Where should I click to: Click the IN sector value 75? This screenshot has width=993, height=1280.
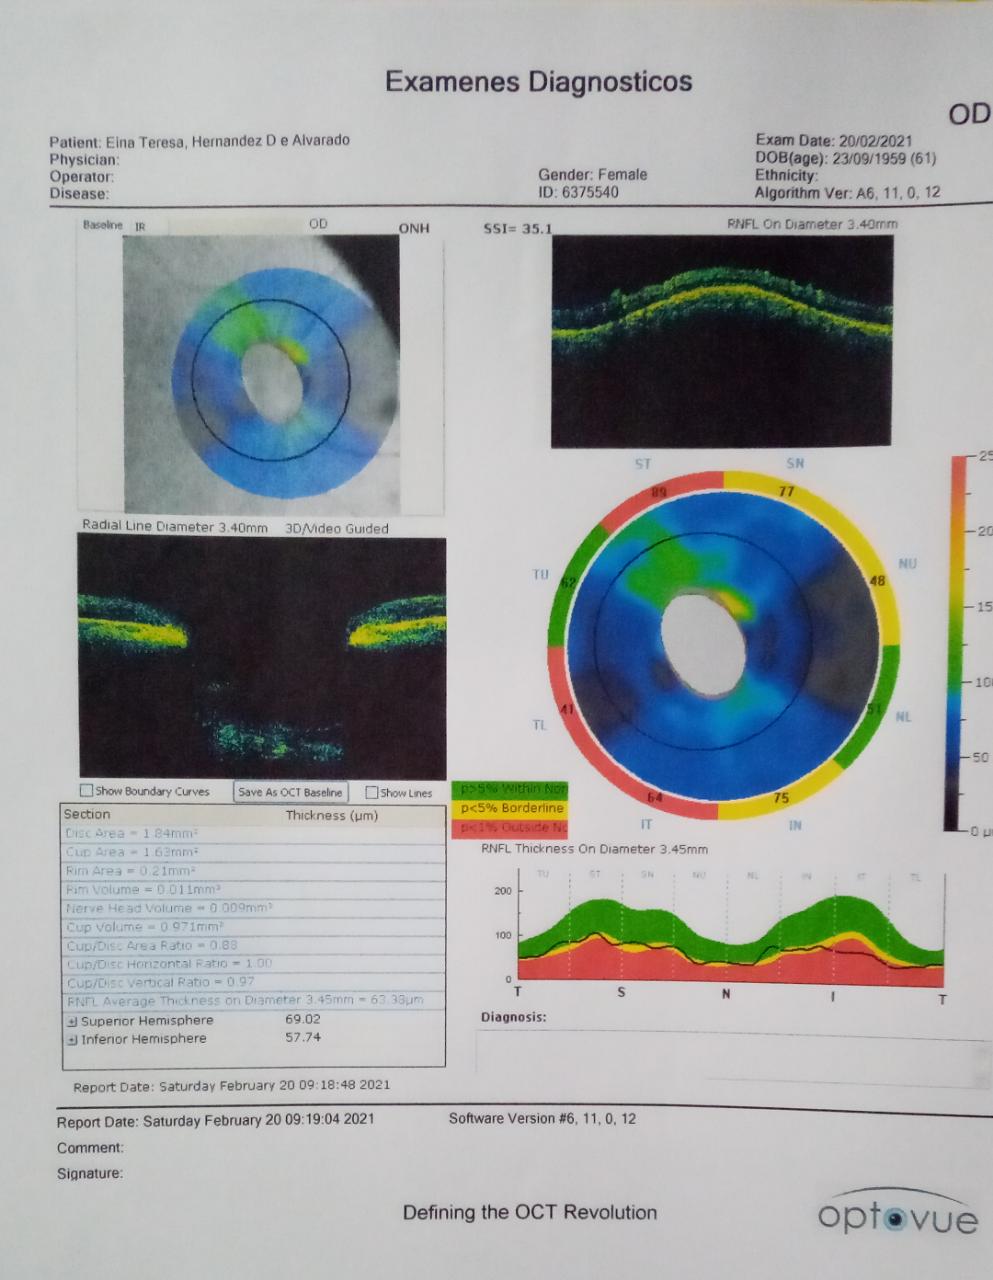pyautogui.click(x=781, y=798)
